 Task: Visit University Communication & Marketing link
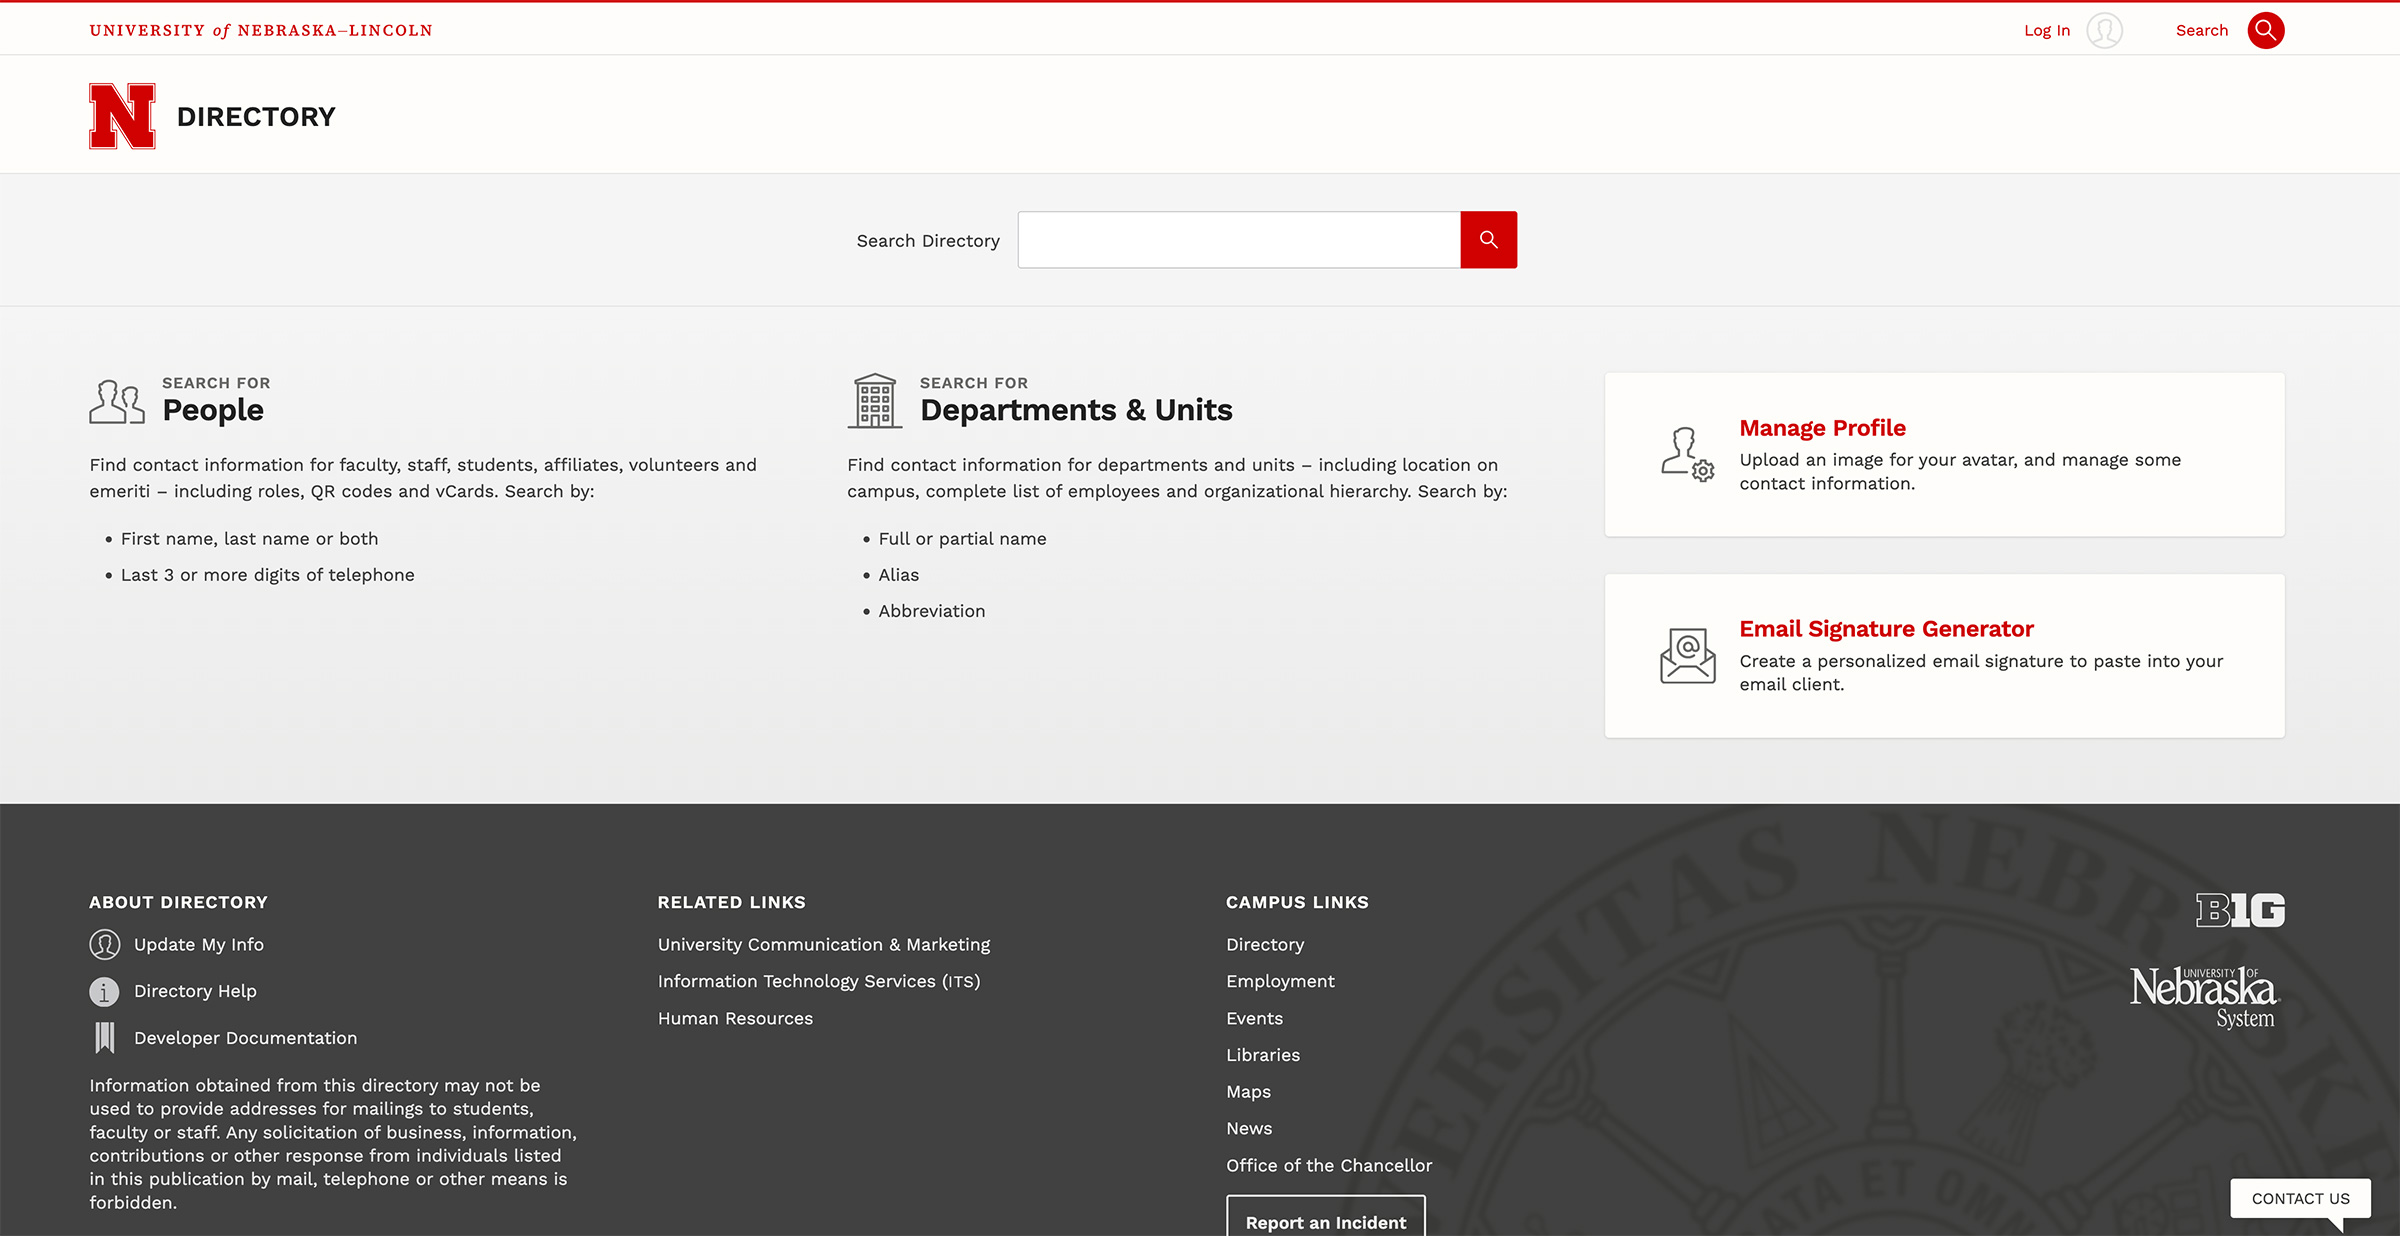coord(824,945)
